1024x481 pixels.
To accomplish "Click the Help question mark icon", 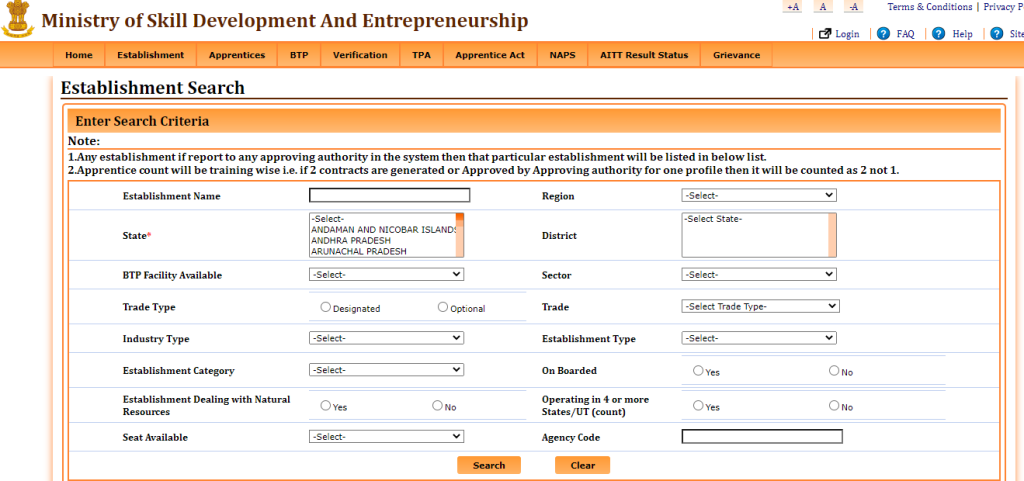I will tap(939, 33).
